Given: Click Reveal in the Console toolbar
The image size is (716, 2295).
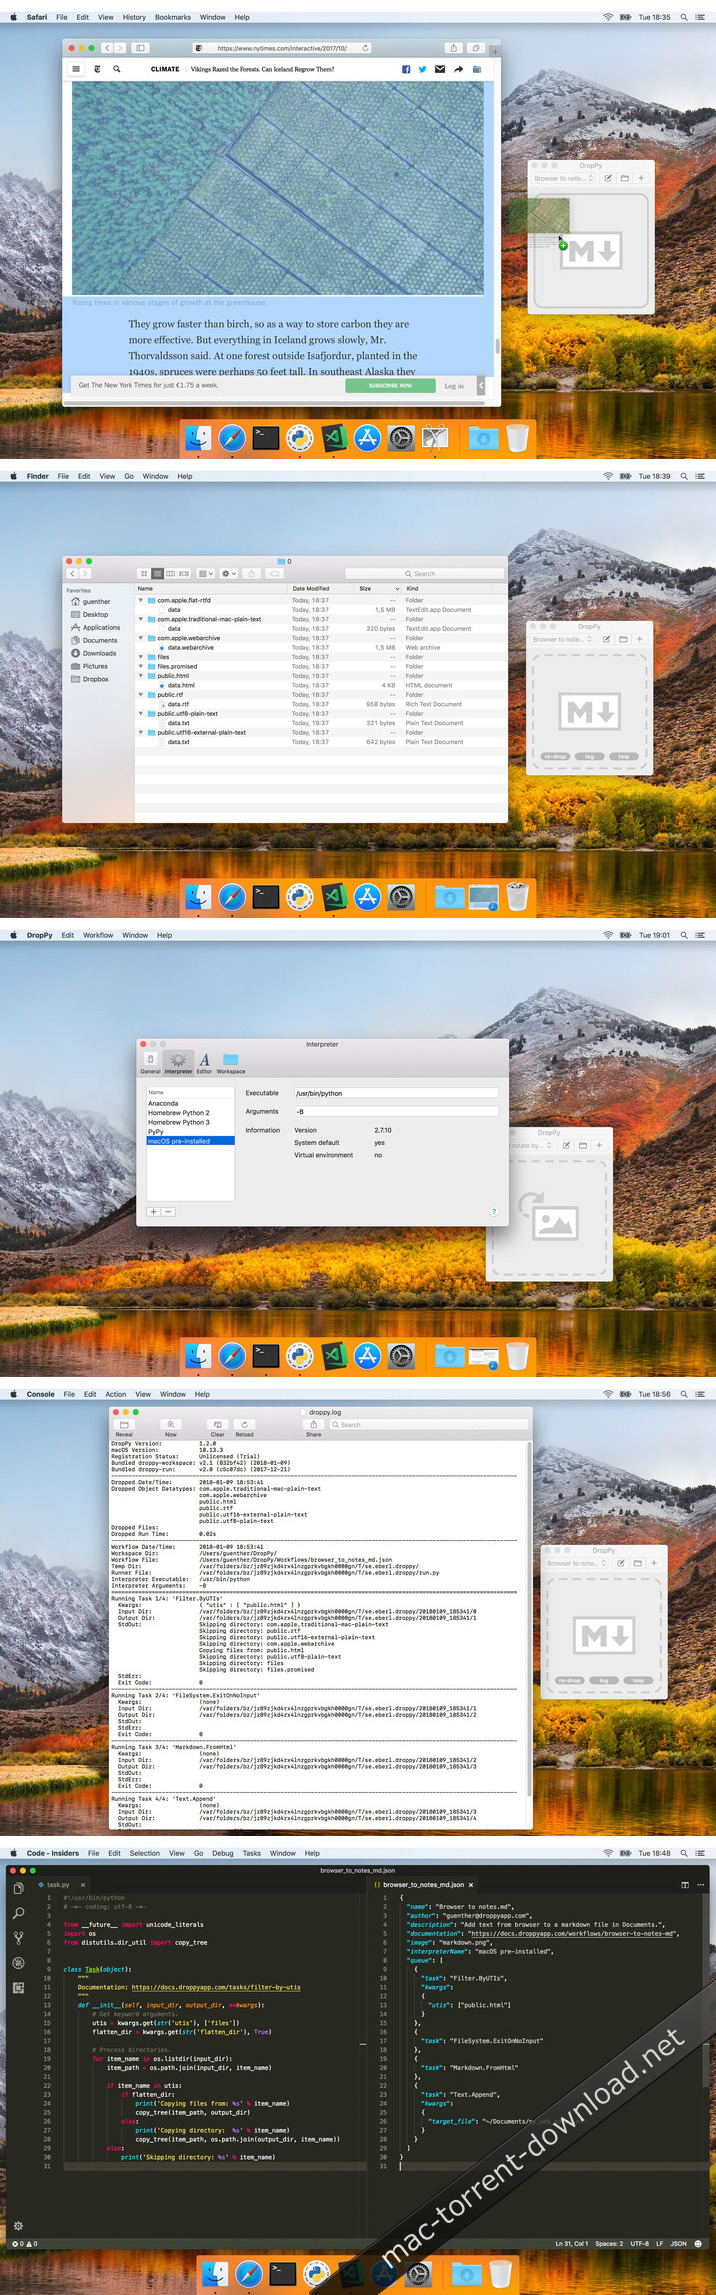Looking at the screenshot, I should (x=124, y=1427).
